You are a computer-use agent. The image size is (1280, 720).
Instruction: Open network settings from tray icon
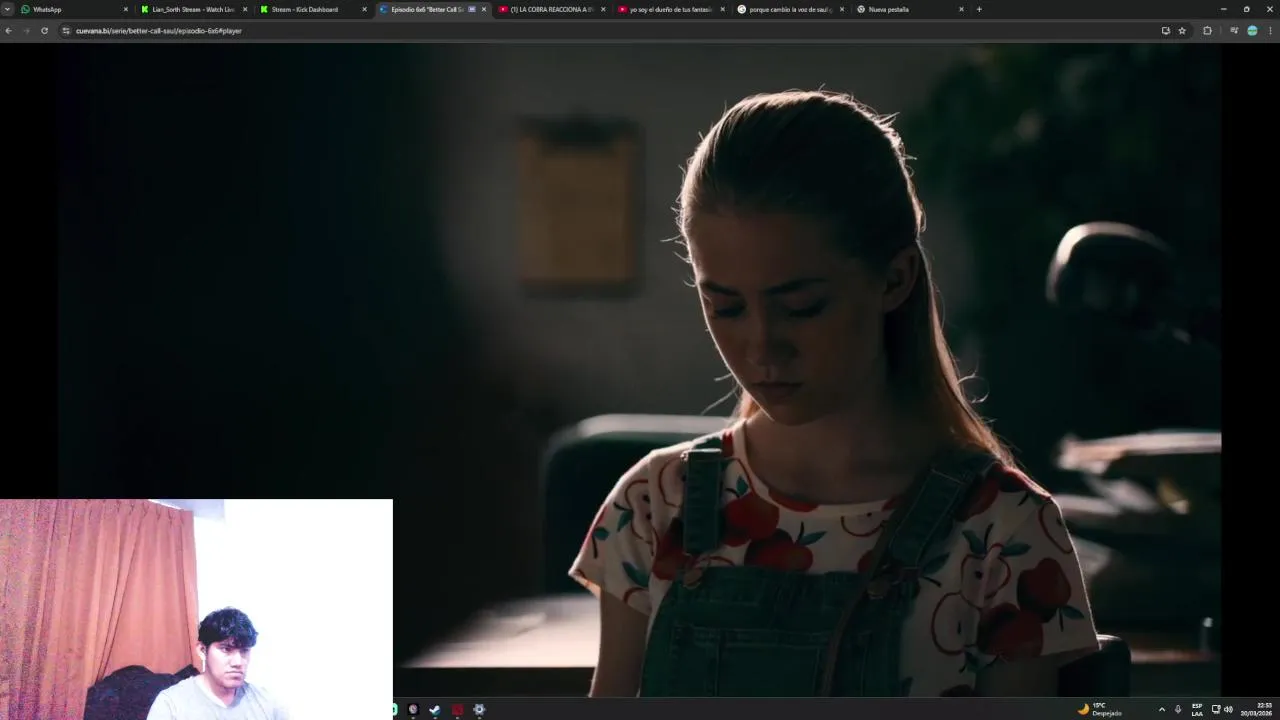(x=1216, y=709)
